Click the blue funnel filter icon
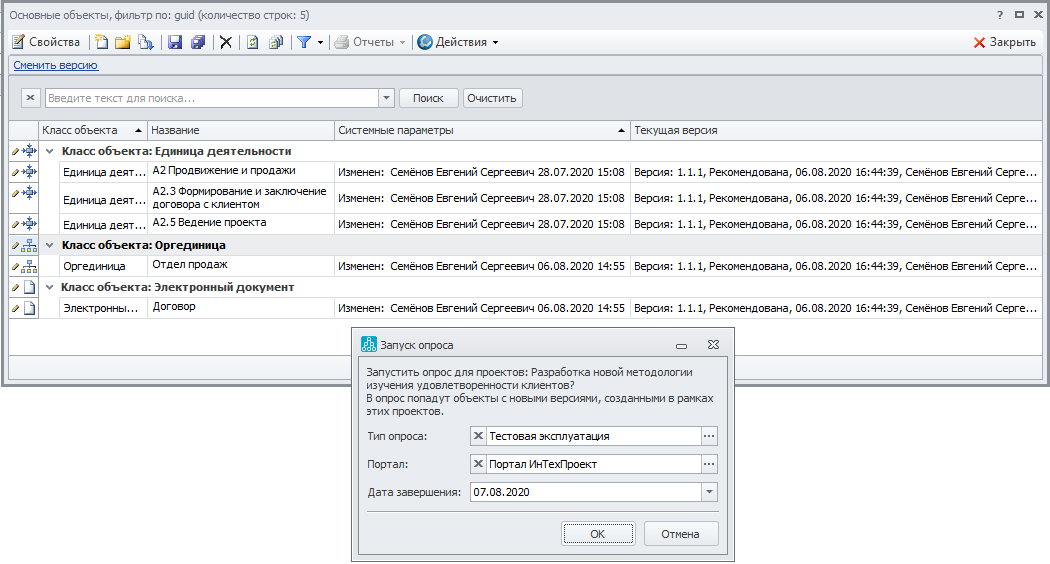 (x=304, y=42)
